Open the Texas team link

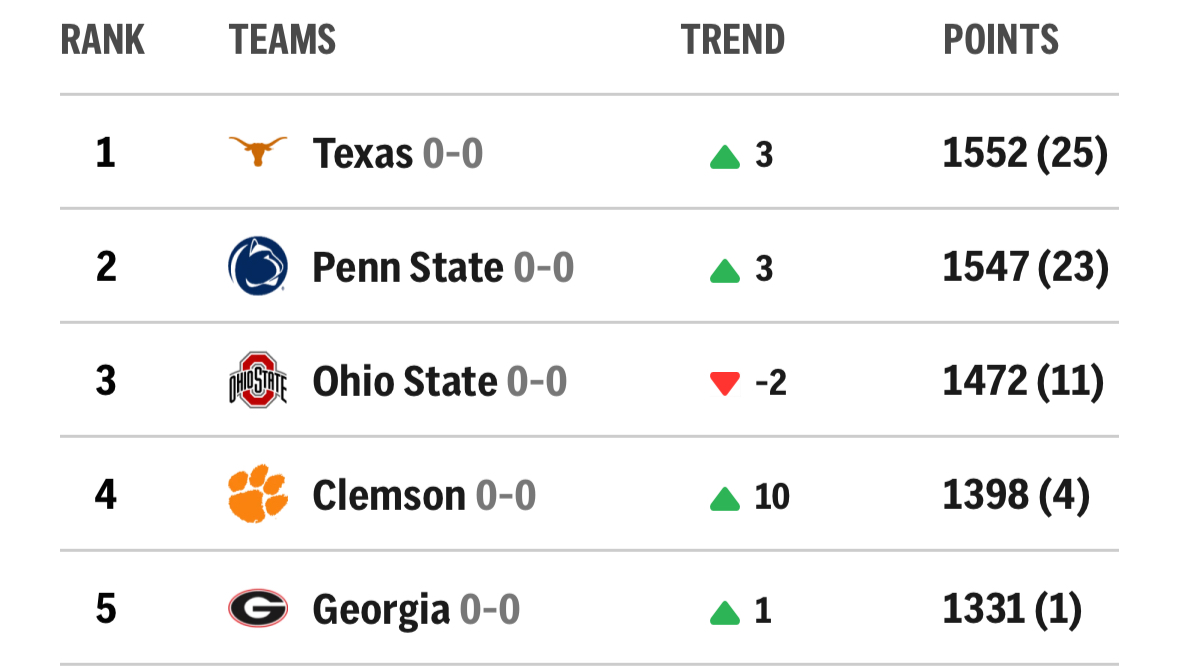pyautogui.click(x=362, y=154)
